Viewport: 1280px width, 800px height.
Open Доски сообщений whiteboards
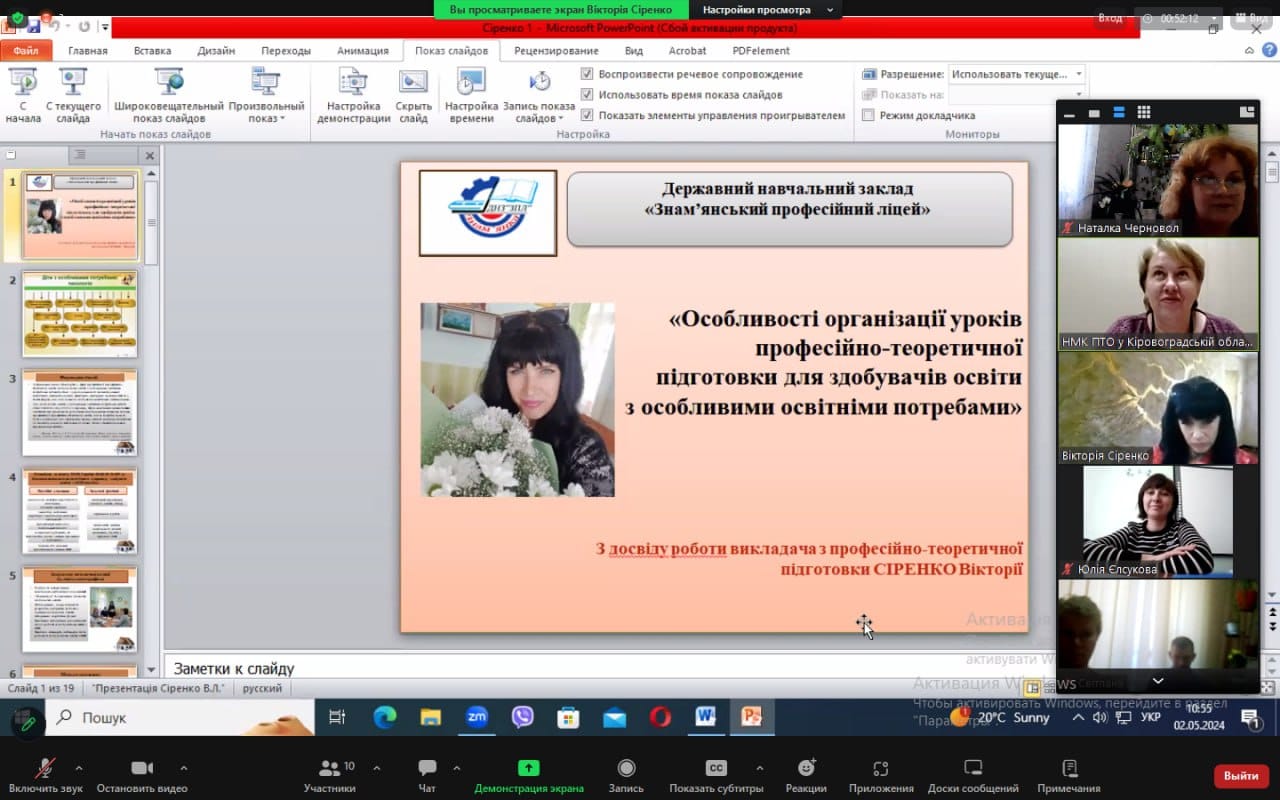pyautogui.click(x=973, y=775)
